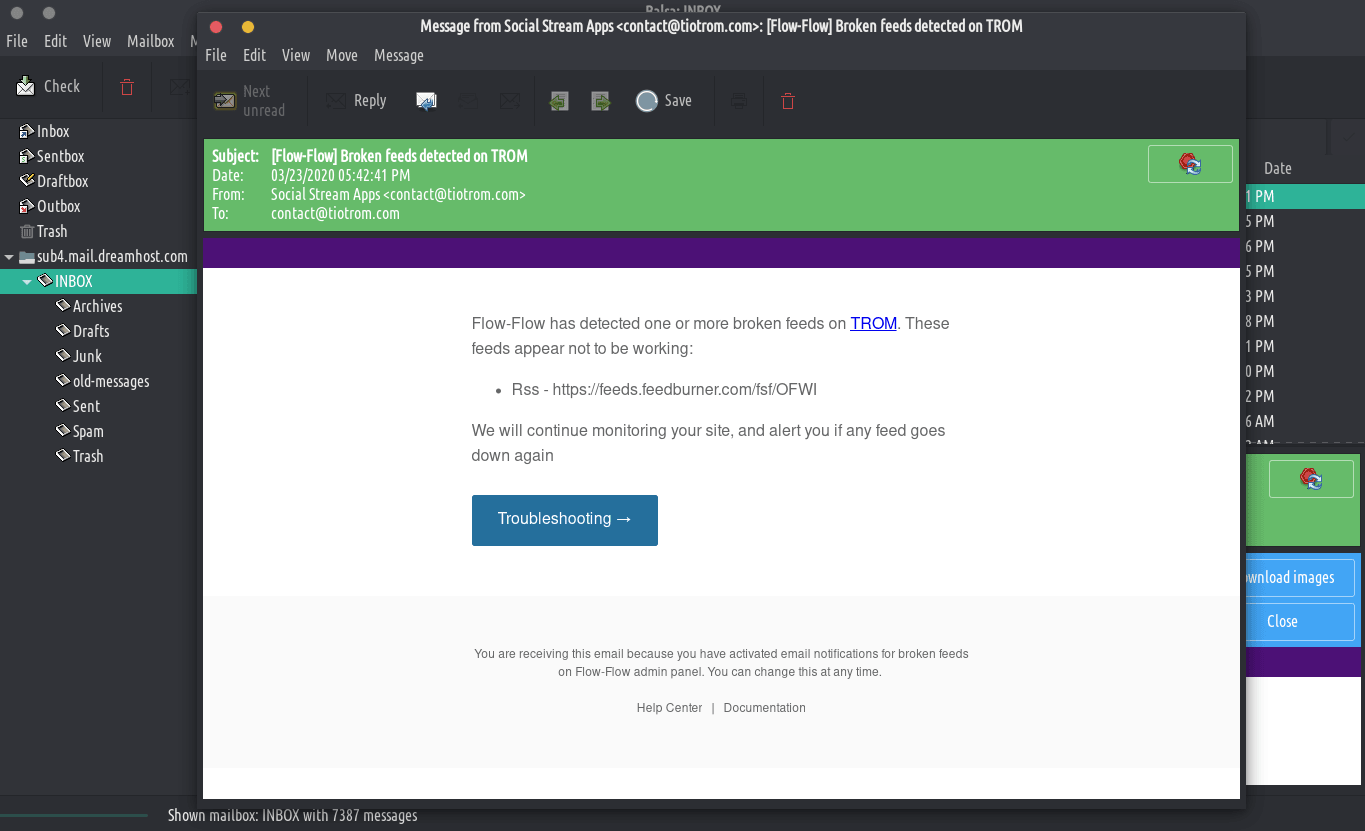Open the TROM hyperlink in email body
The height and width of the screenshot is (831, 1365).
point(873,324)
